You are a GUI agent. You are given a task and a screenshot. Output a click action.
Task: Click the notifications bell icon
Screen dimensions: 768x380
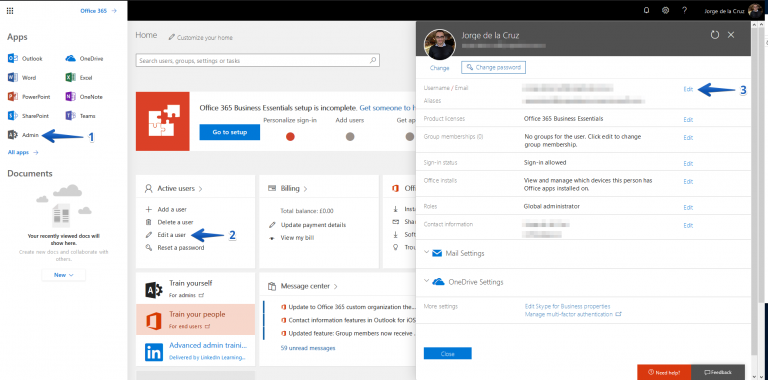tap(647, 10)
